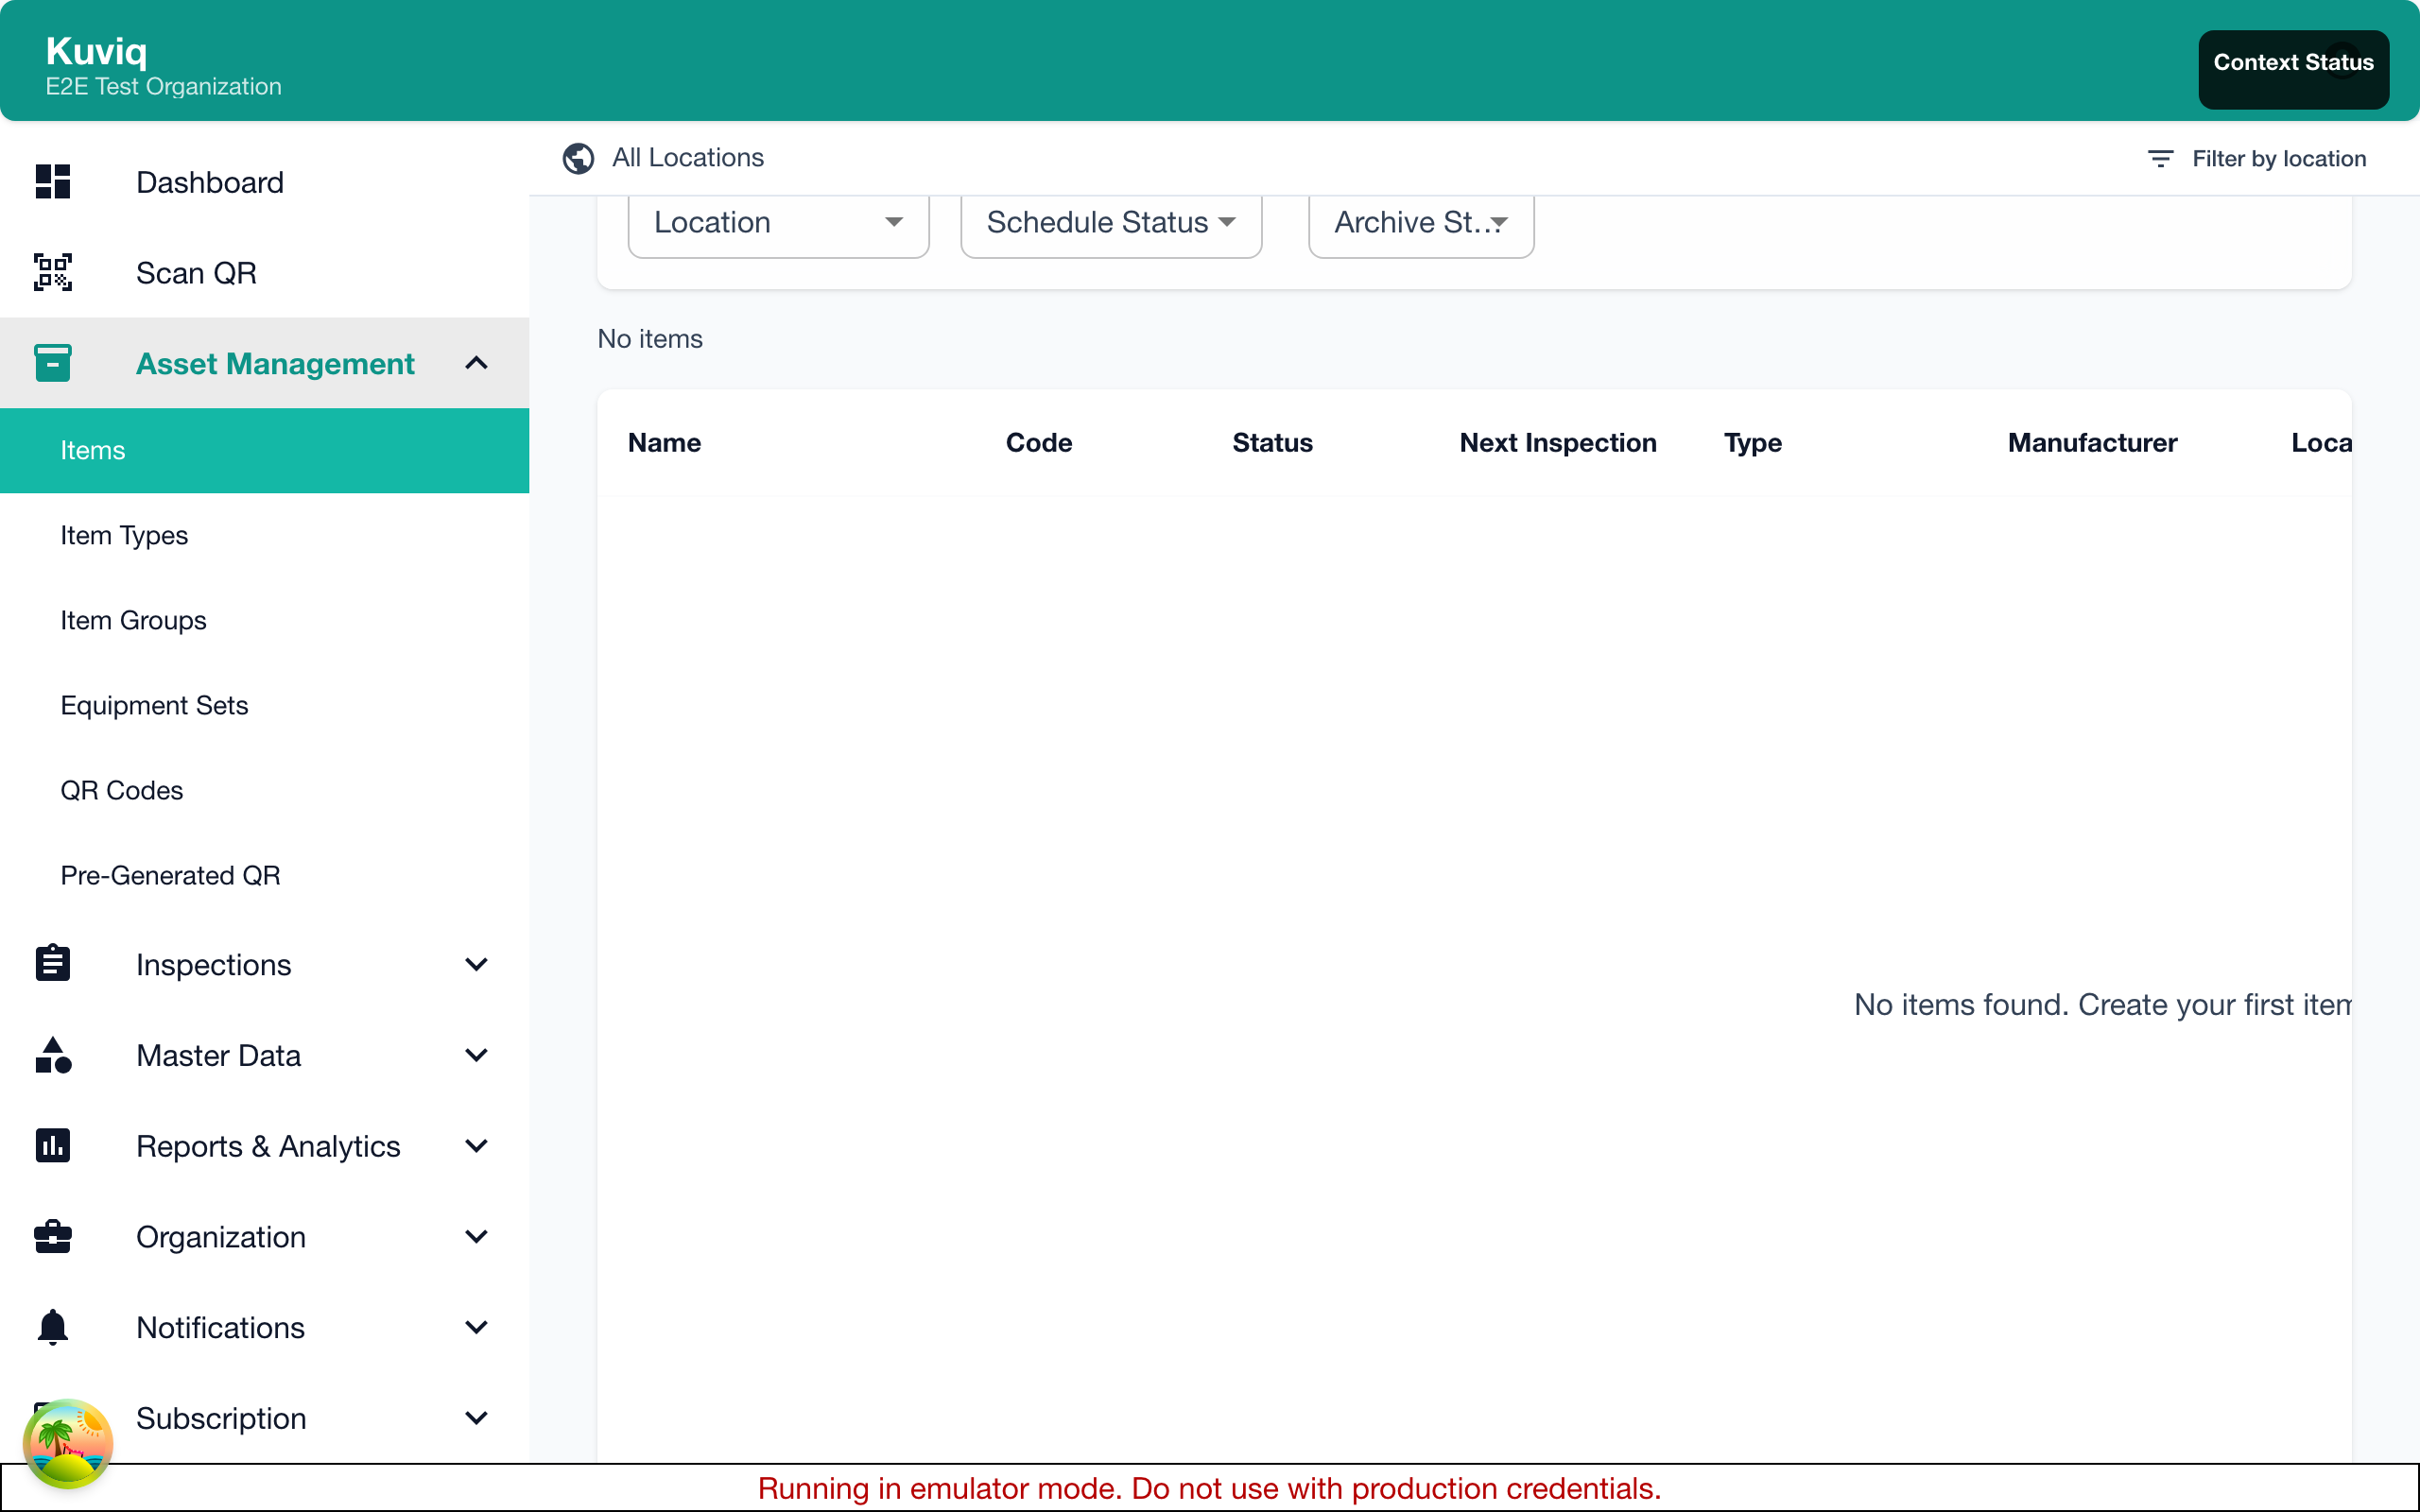2420x1512 pixels.
Task: Expand the Inspections section chevron
Action: point(476,964)
